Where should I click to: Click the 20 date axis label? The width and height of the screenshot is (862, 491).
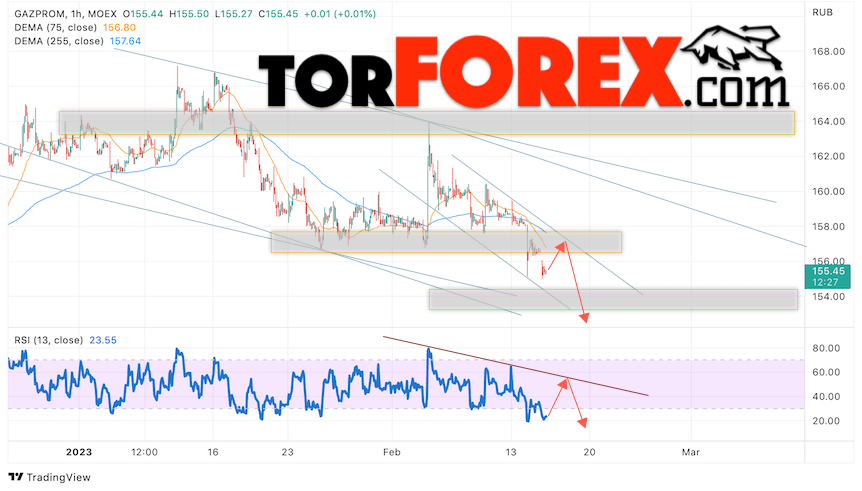point(589,453)
